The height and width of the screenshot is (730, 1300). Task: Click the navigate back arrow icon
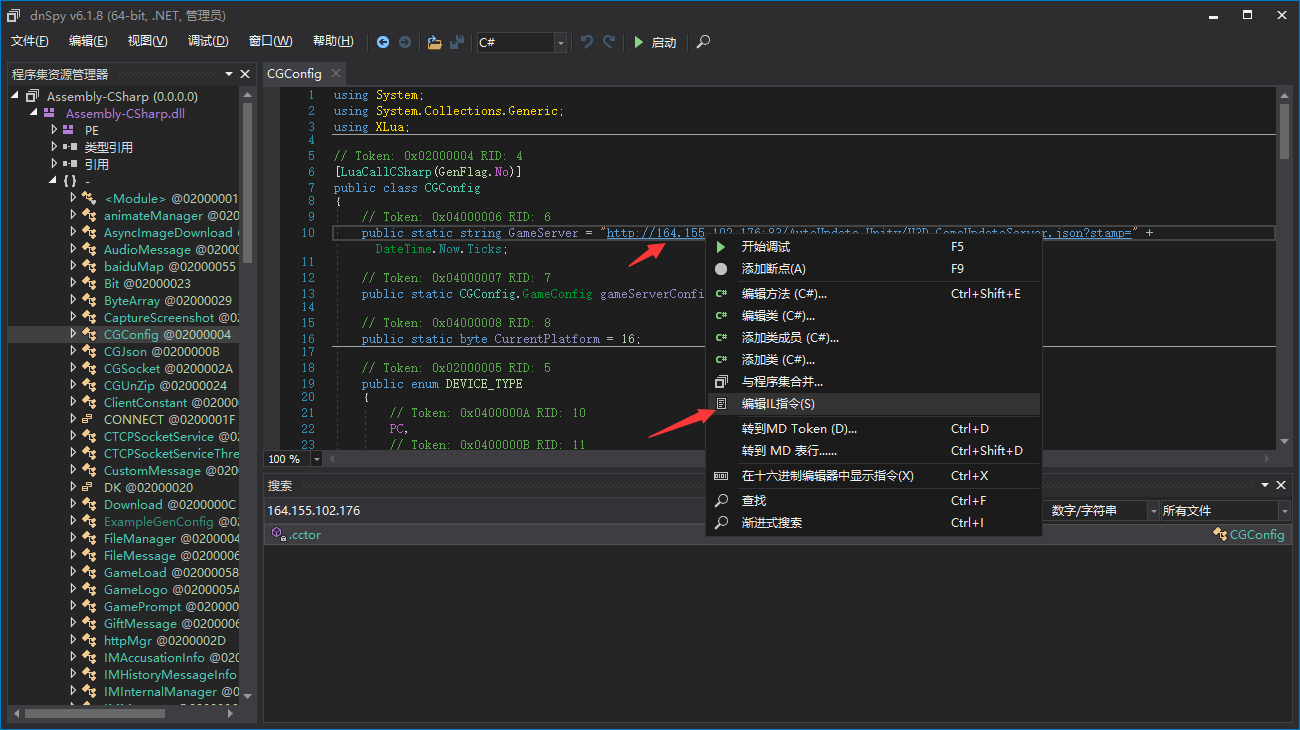pos(383,42)
